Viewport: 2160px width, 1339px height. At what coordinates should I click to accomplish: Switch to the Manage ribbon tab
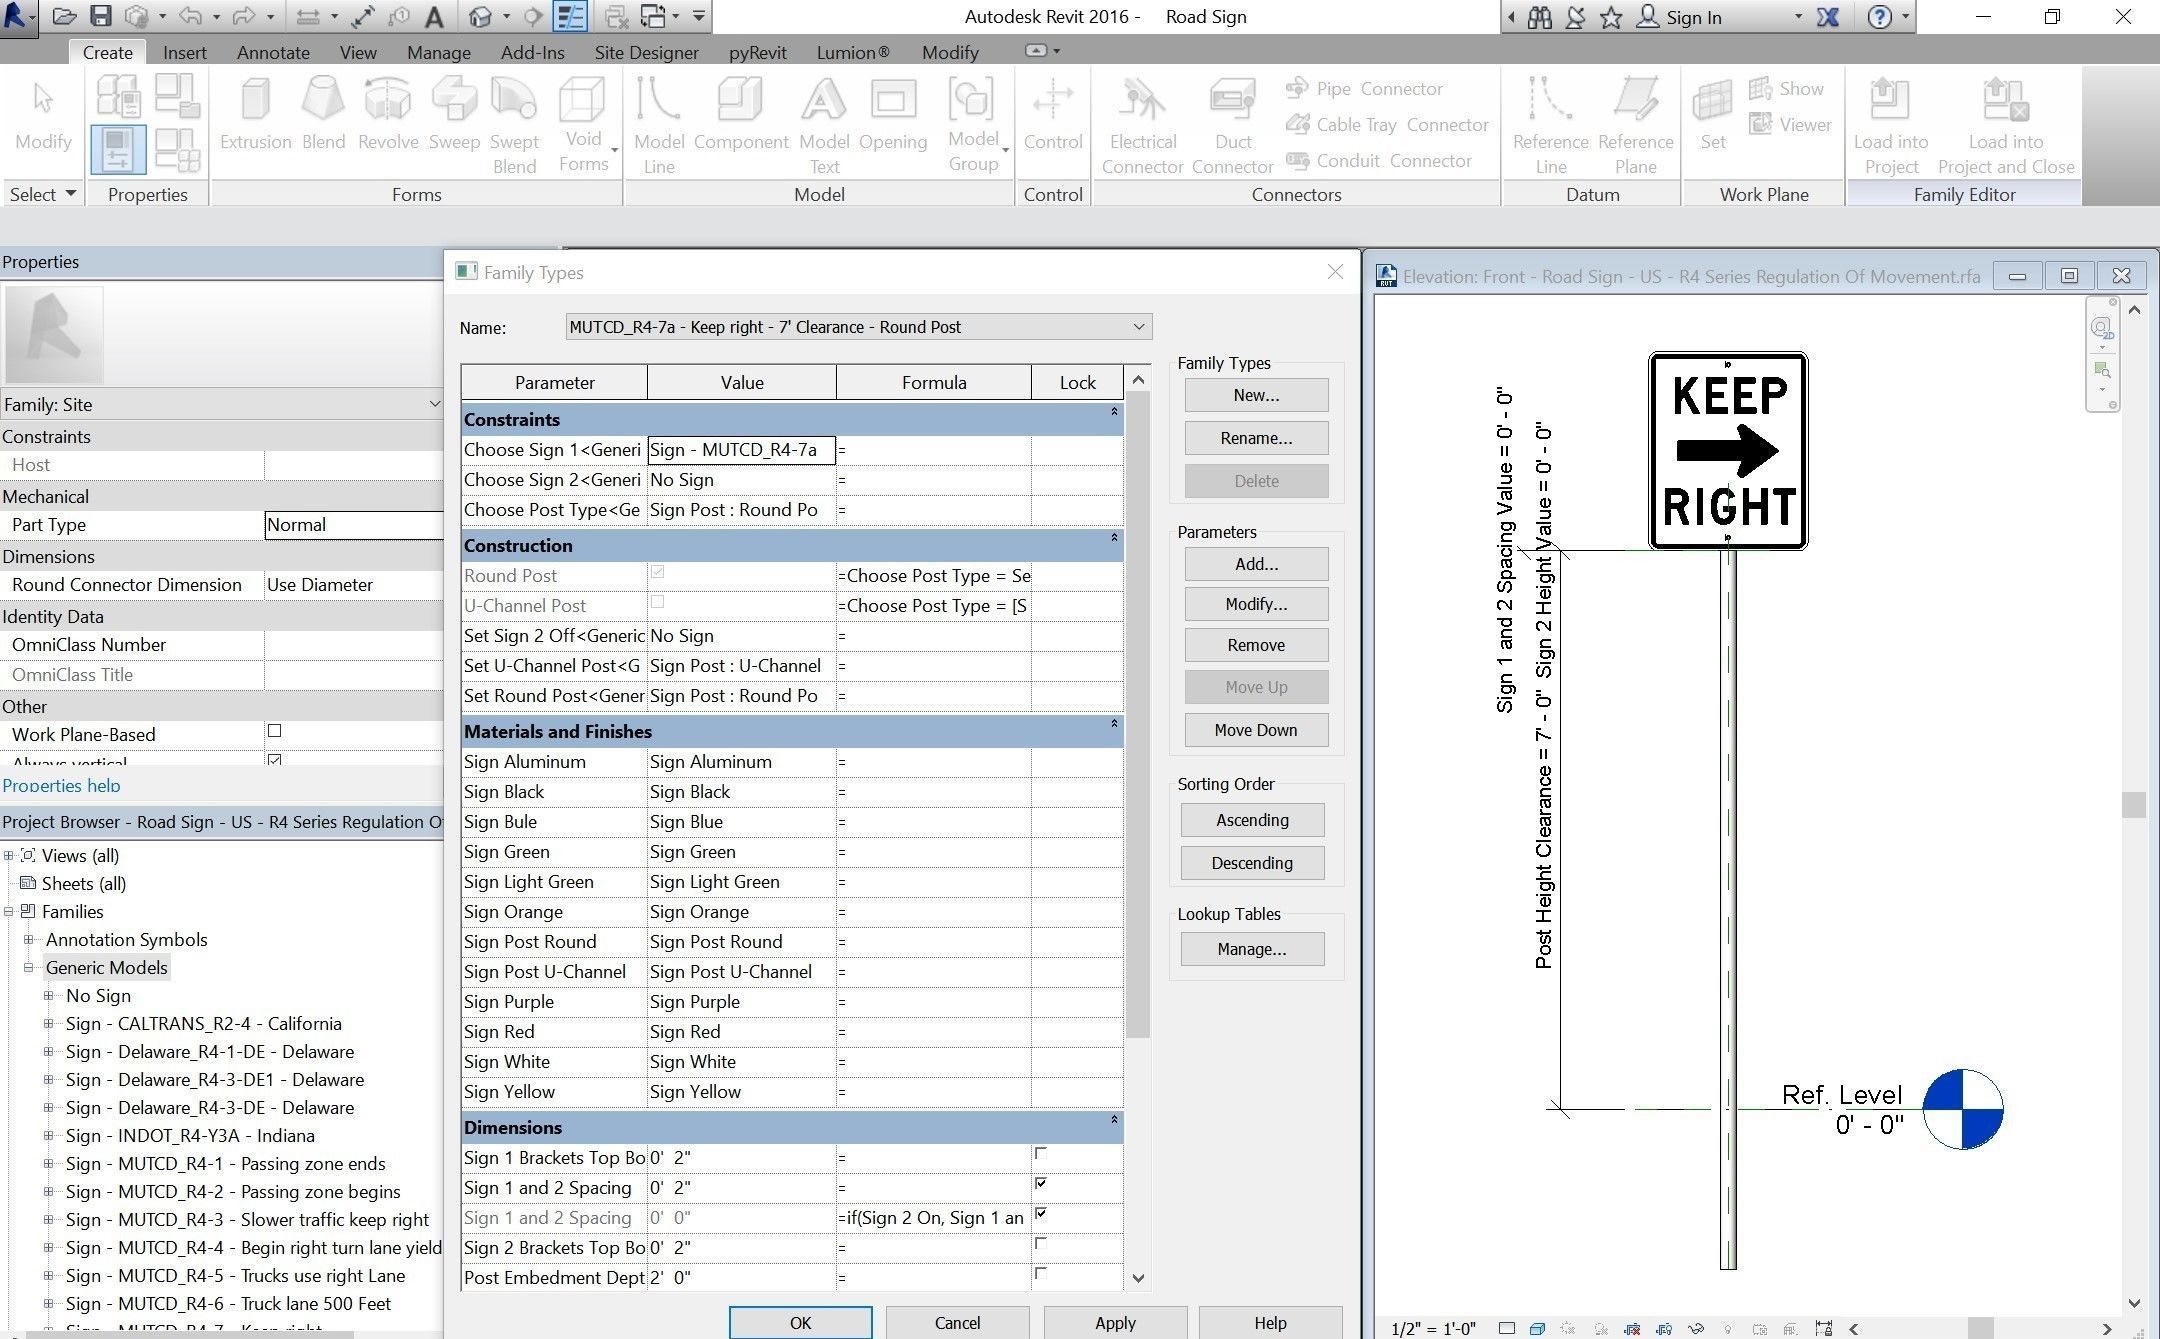[x=438, y=52]
